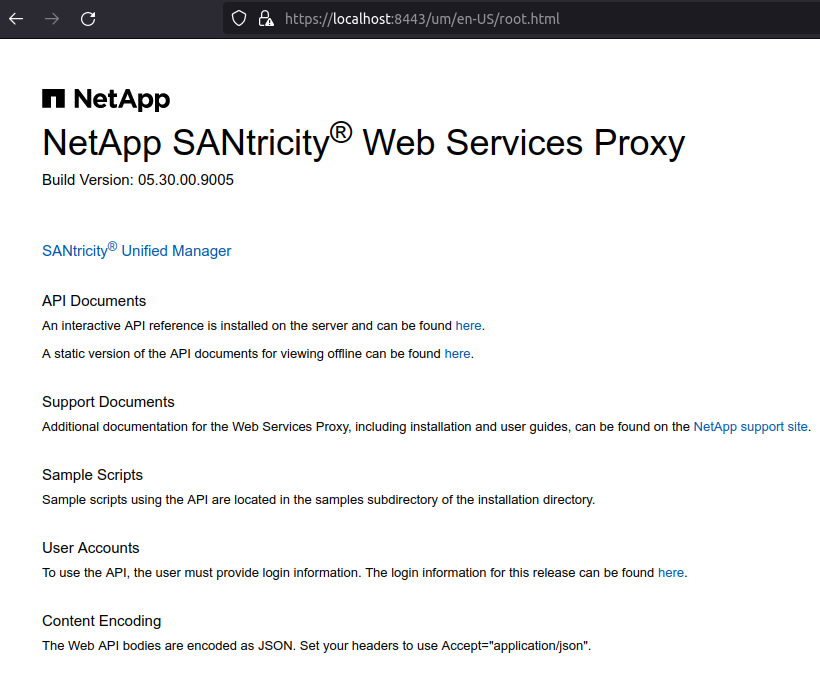Click the 'Support Documents' heading
The image size is (820, 697).
point(108,402)
